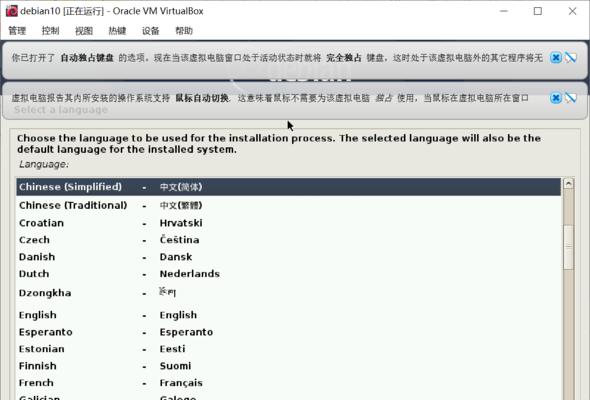Image resolution: width=590 pixels, height=400 pixels.
Task: Open the 设备 menu
Action: pyautogui.click(x=151, y=30)
